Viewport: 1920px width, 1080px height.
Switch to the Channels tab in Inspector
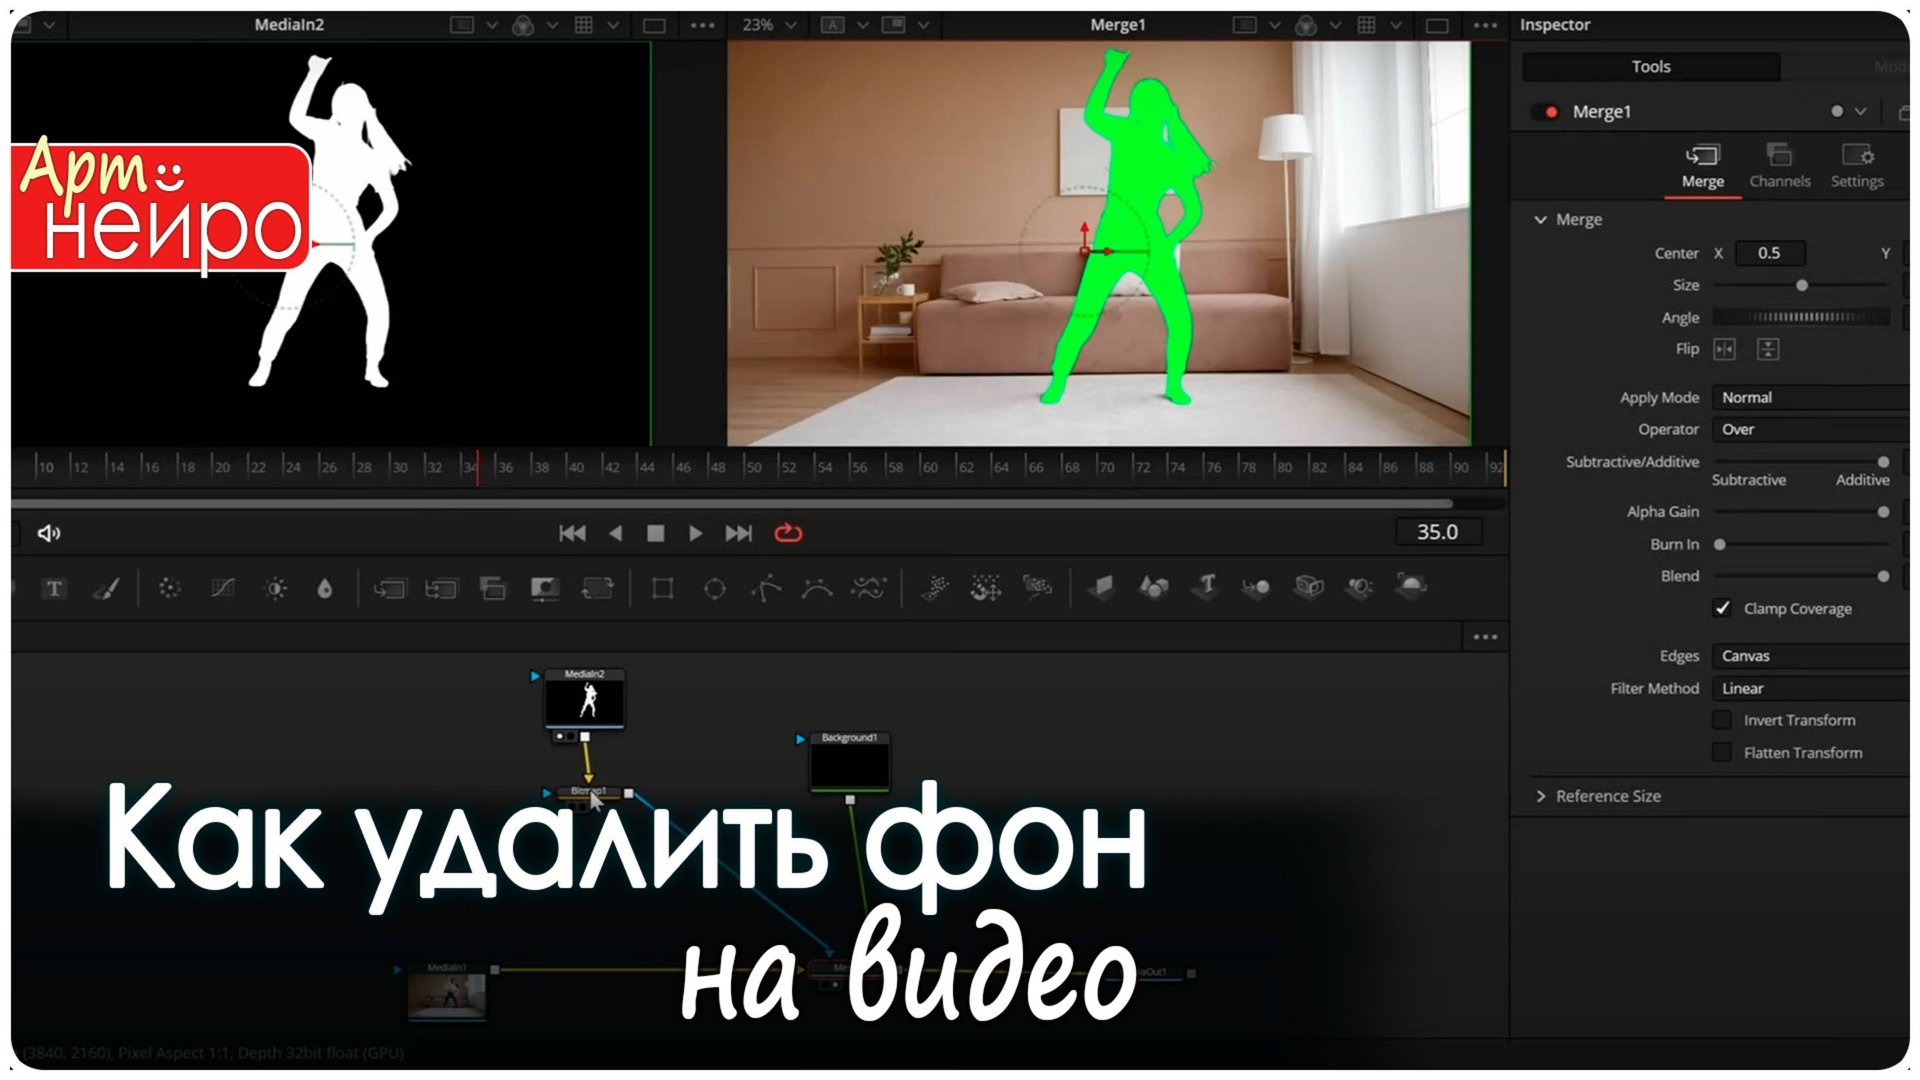pos(1779,166)
